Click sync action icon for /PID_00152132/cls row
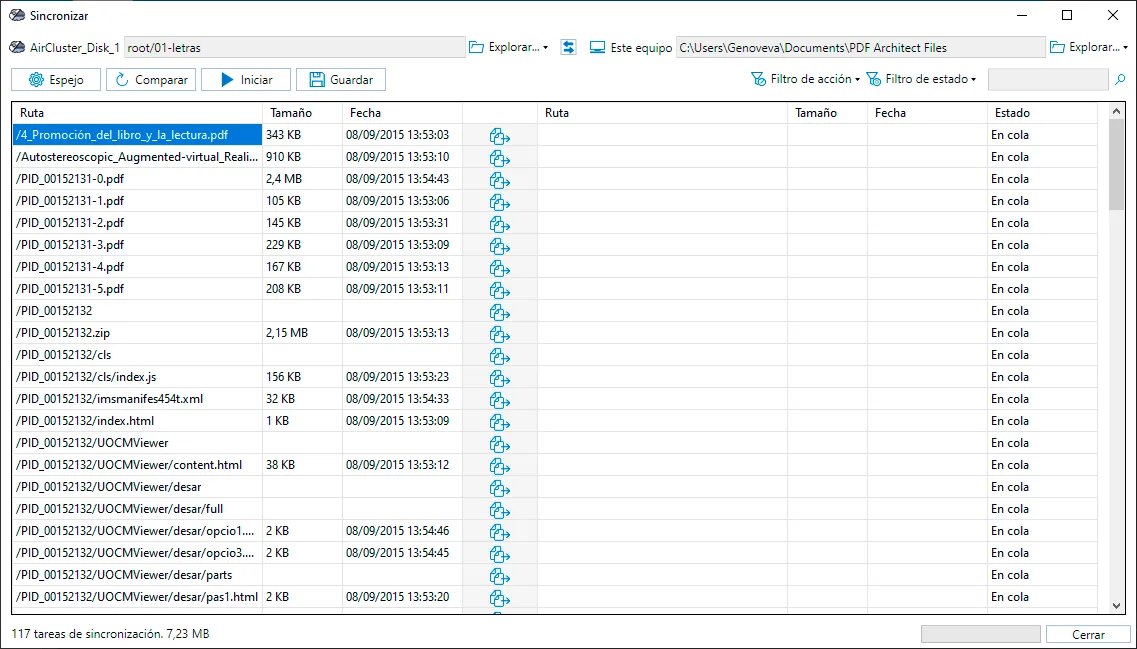 coord(500,355)
